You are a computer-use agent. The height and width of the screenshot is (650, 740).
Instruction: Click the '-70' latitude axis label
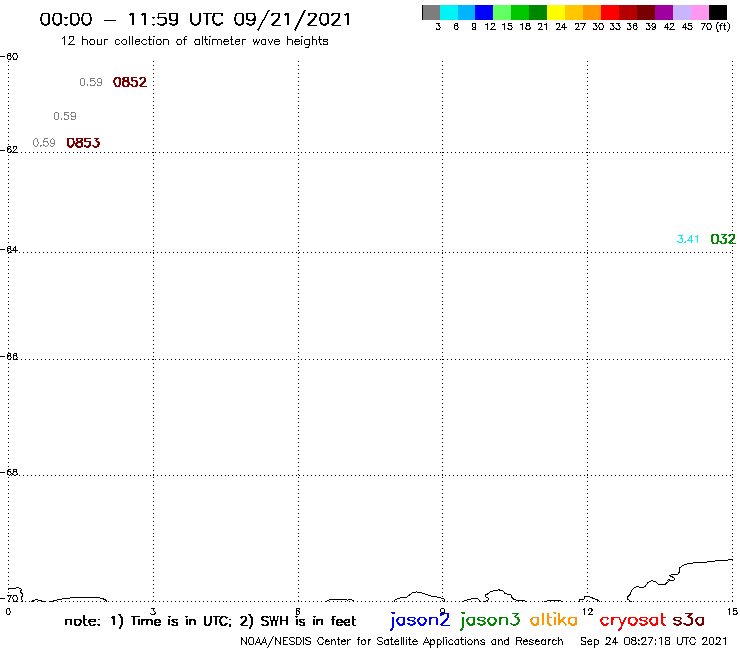[10, 599]
